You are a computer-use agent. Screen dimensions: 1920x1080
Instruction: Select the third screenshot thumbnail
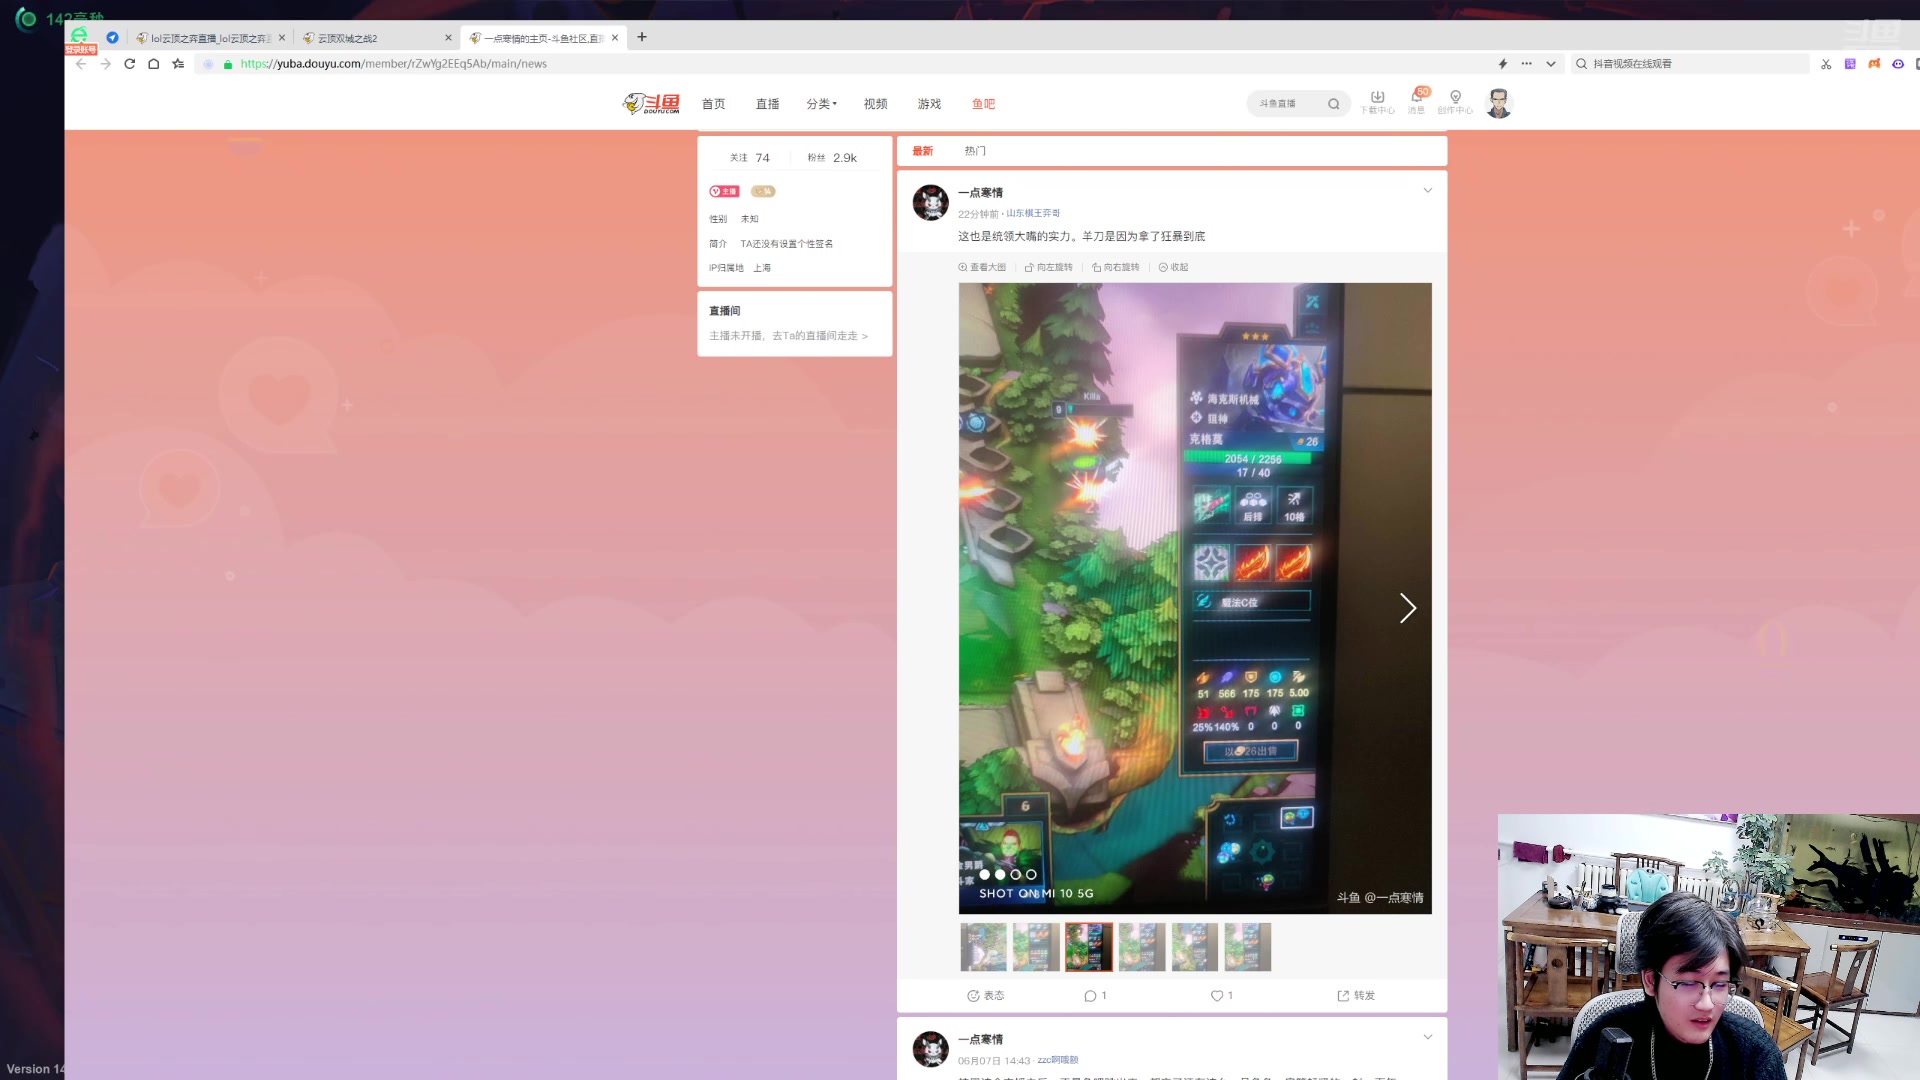(x=1089, y=947)
